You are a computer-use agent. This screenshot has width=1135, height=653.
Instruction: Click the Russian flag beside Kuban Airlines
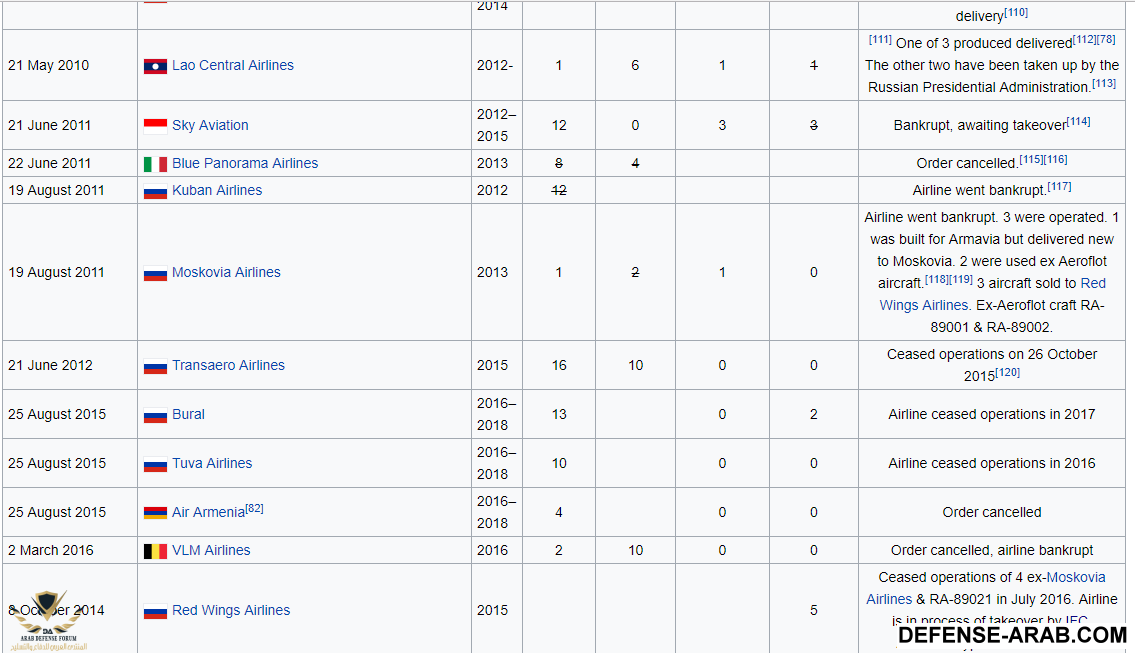point(155,191)
